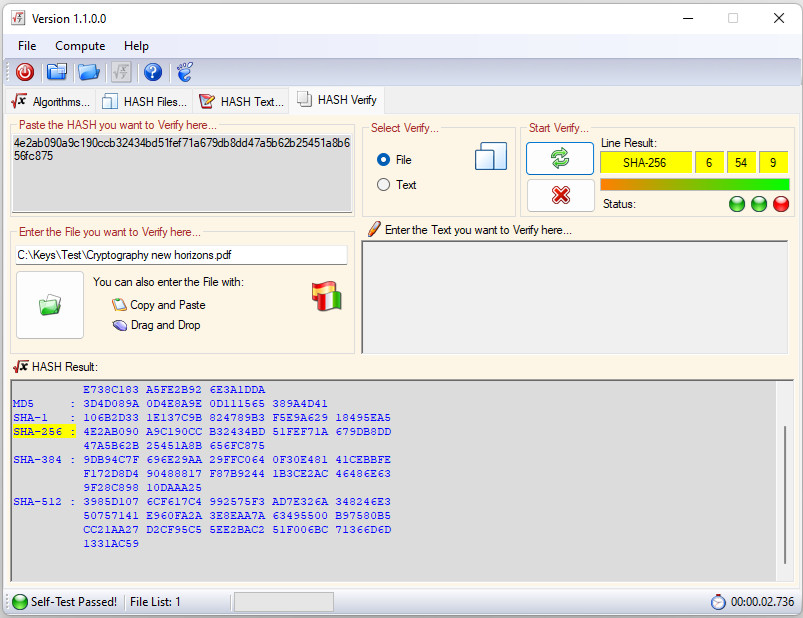Select the Text verify radio button
This screenshot has height=618, width=803.
point(383,184)
